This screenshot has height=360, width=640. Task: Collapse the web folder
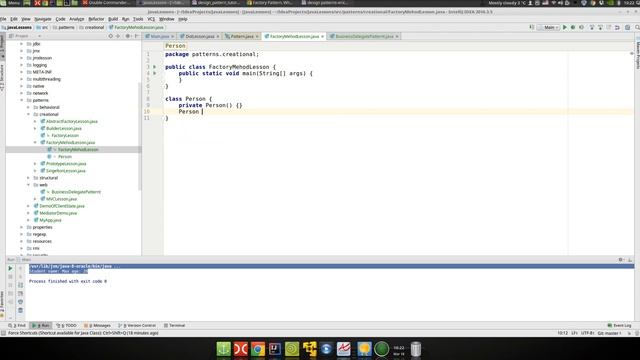[x=29, y=185]
